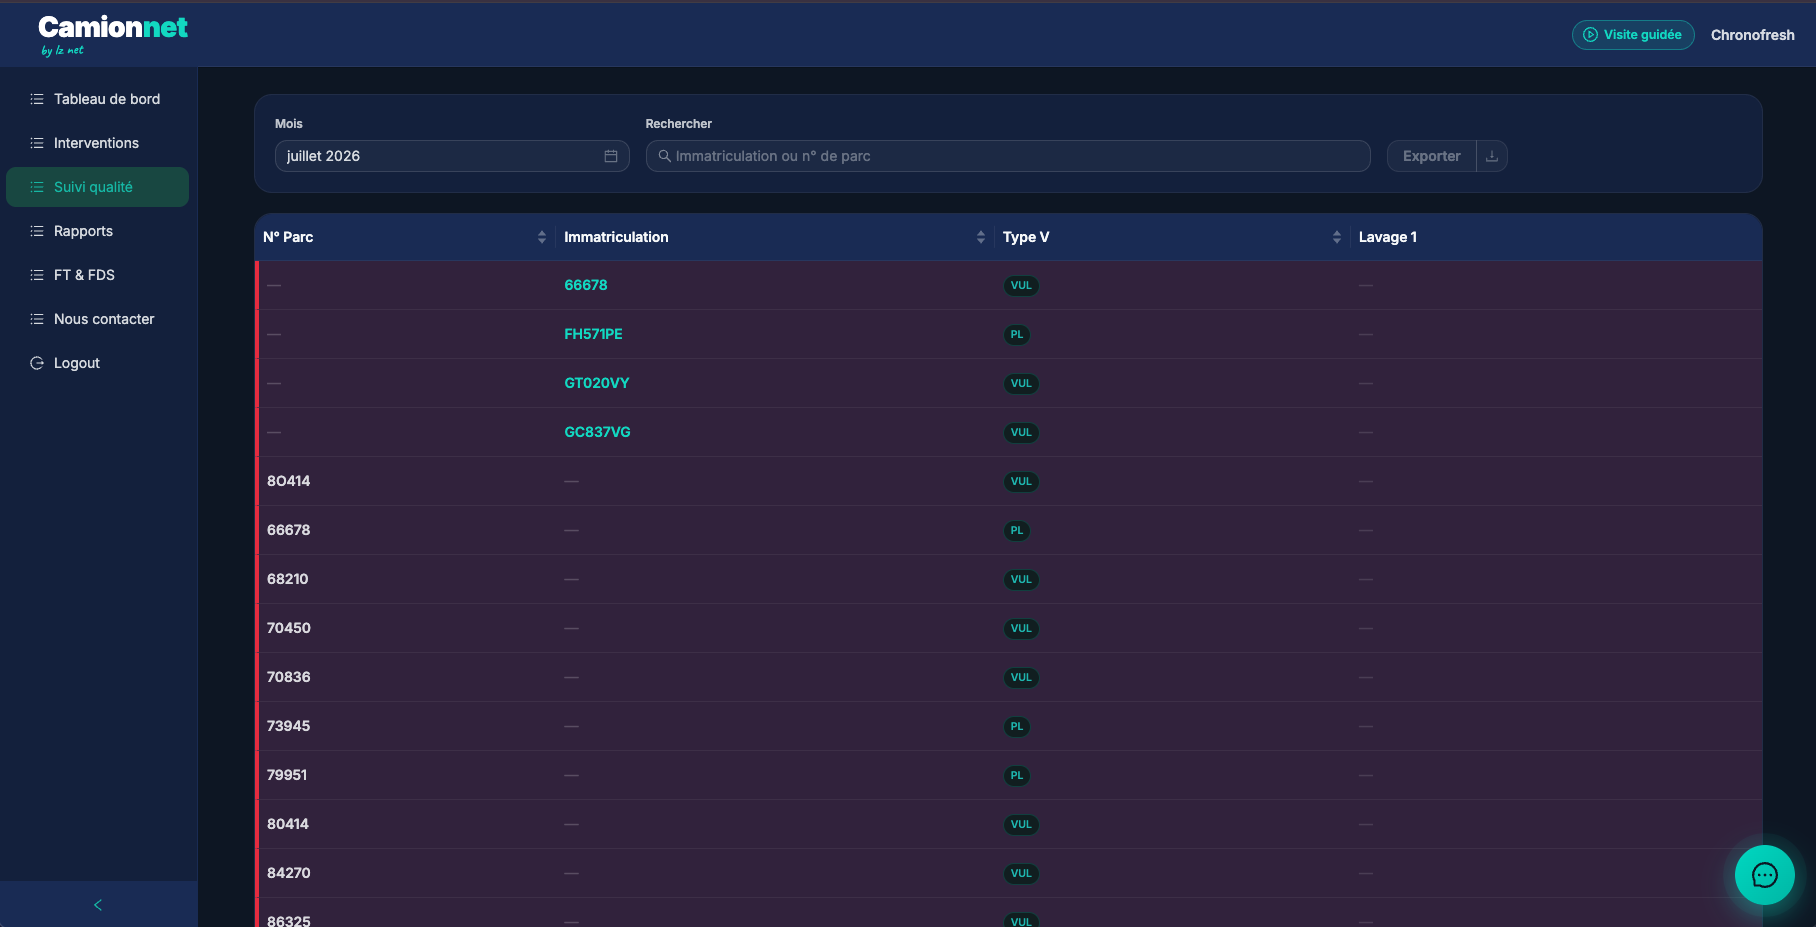Click the play icon in Visite guidée
The height and width of the screenshot is (927, 1816).
1590,35
